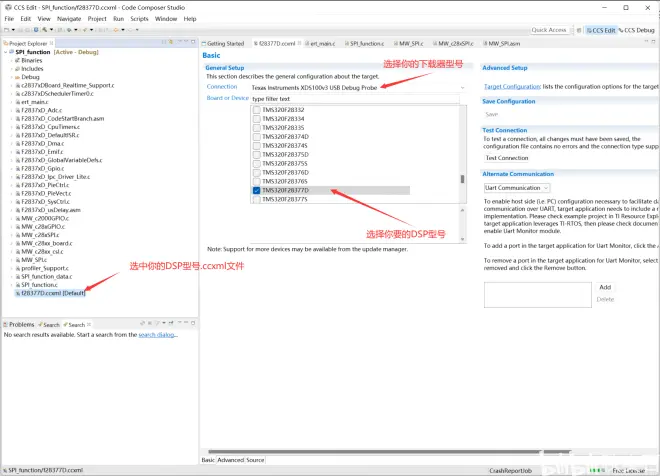Image resolution: width=660 pixels, height=476 pixels.
Task: Expand the Debug folder node
Action: pos(11,77)
